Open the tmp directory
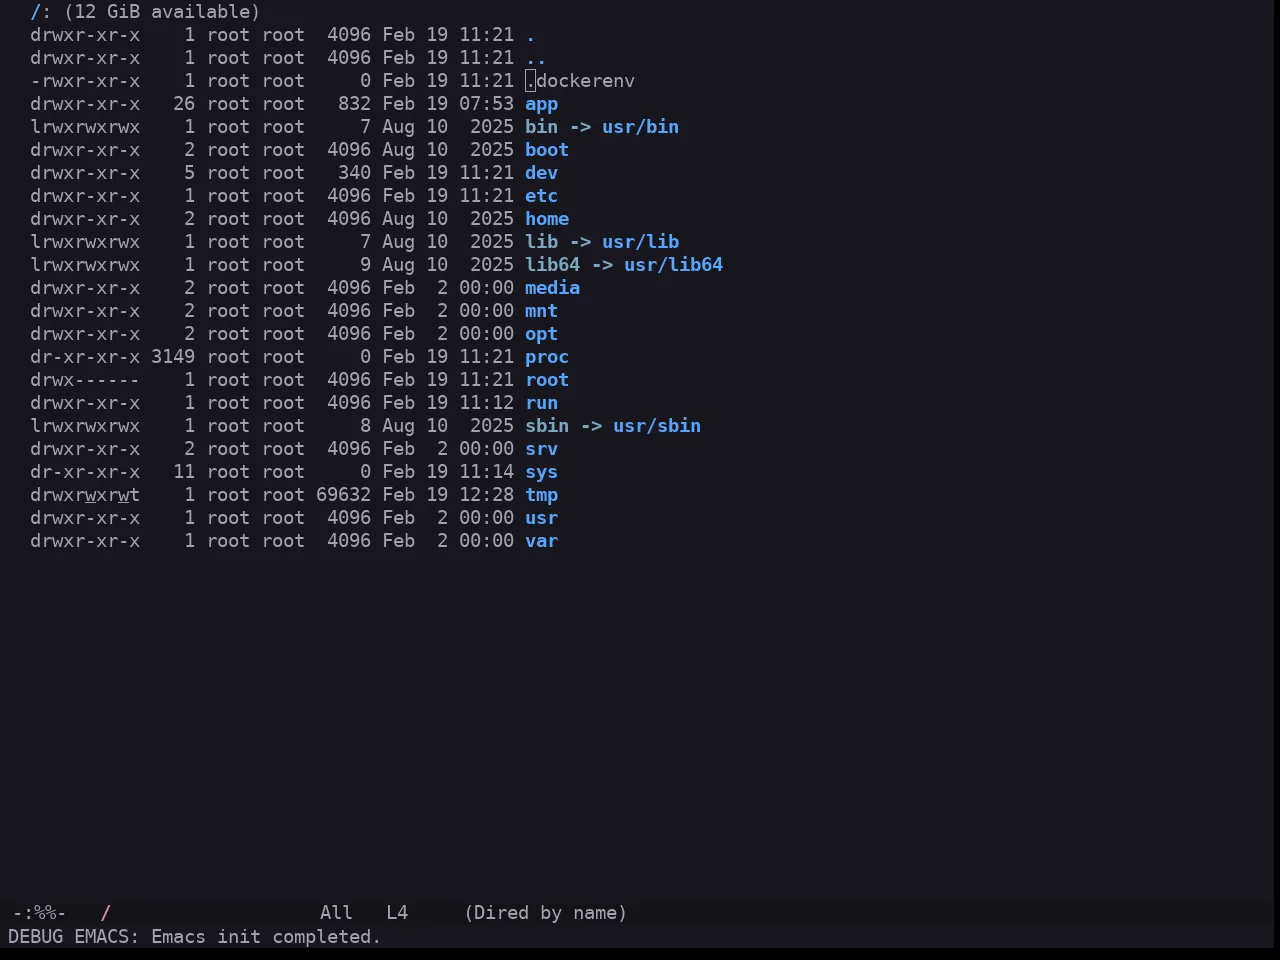The height and width of the screenshot is (960, 1280). tap(541, 495)
